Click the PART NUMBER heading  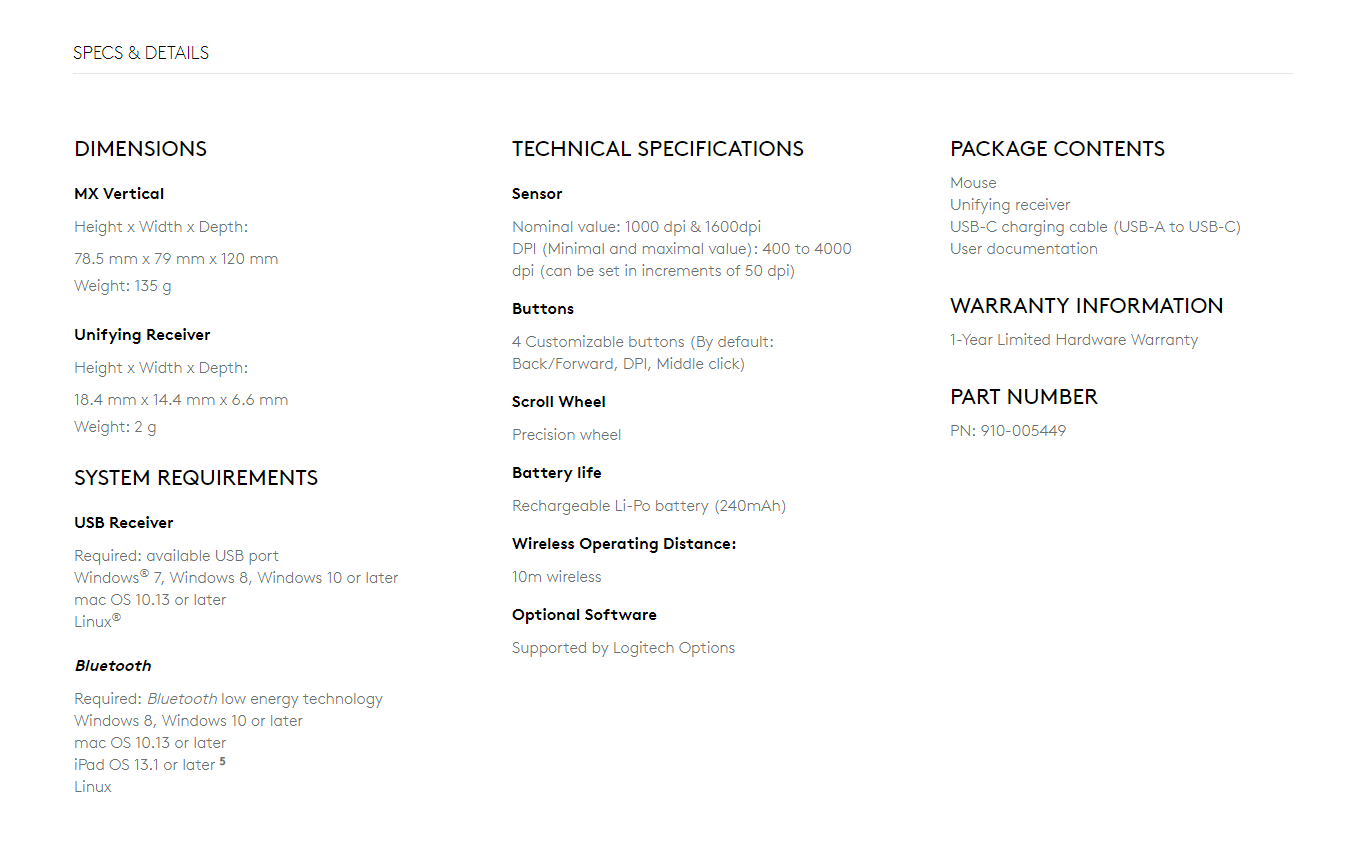coord(1024,397)
